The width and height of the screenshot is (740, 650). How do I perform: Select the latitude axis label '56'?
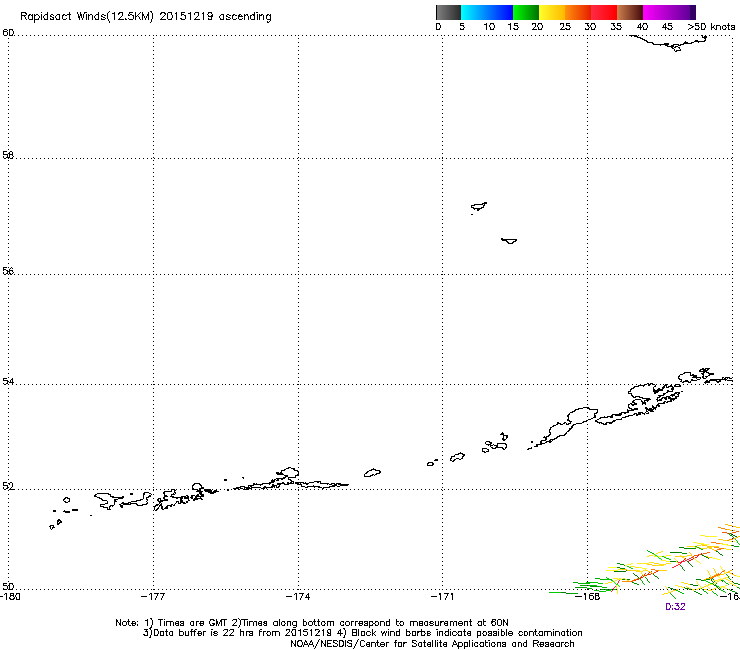click(8, 271)
